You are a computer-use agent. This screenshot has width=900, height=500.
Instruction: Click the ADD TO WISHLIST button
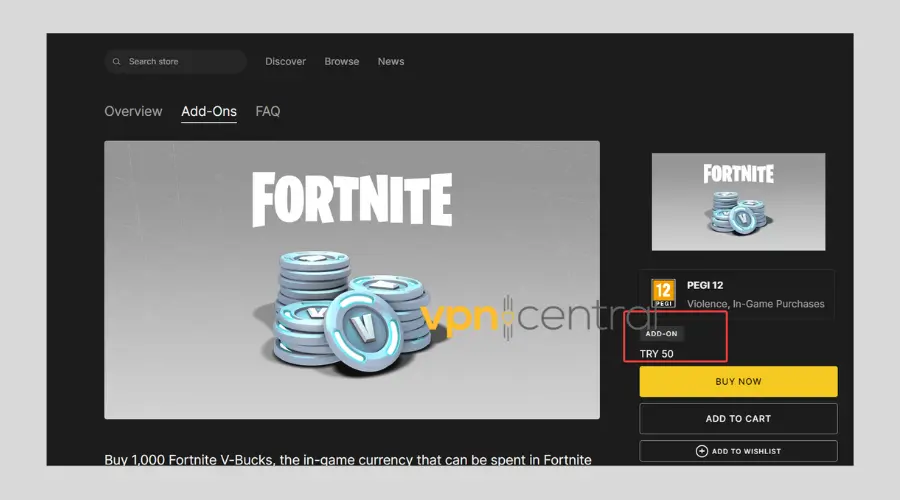coord(738,451)
